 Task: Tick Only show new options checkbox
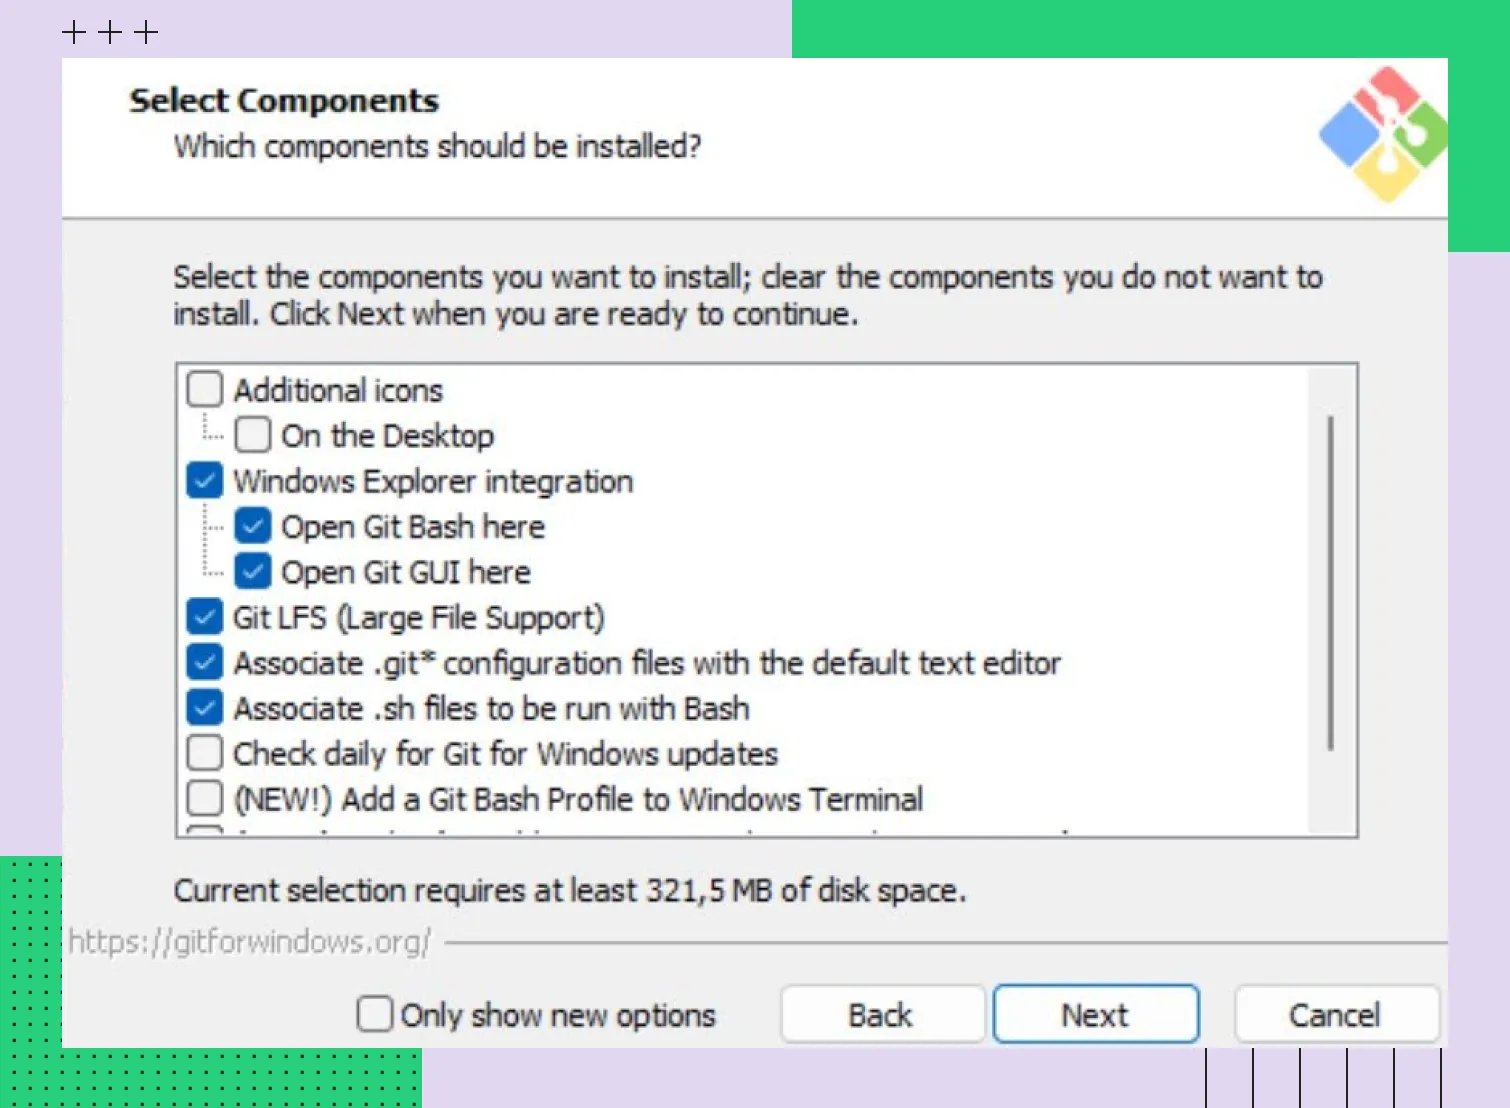[x=374, y=1014]
